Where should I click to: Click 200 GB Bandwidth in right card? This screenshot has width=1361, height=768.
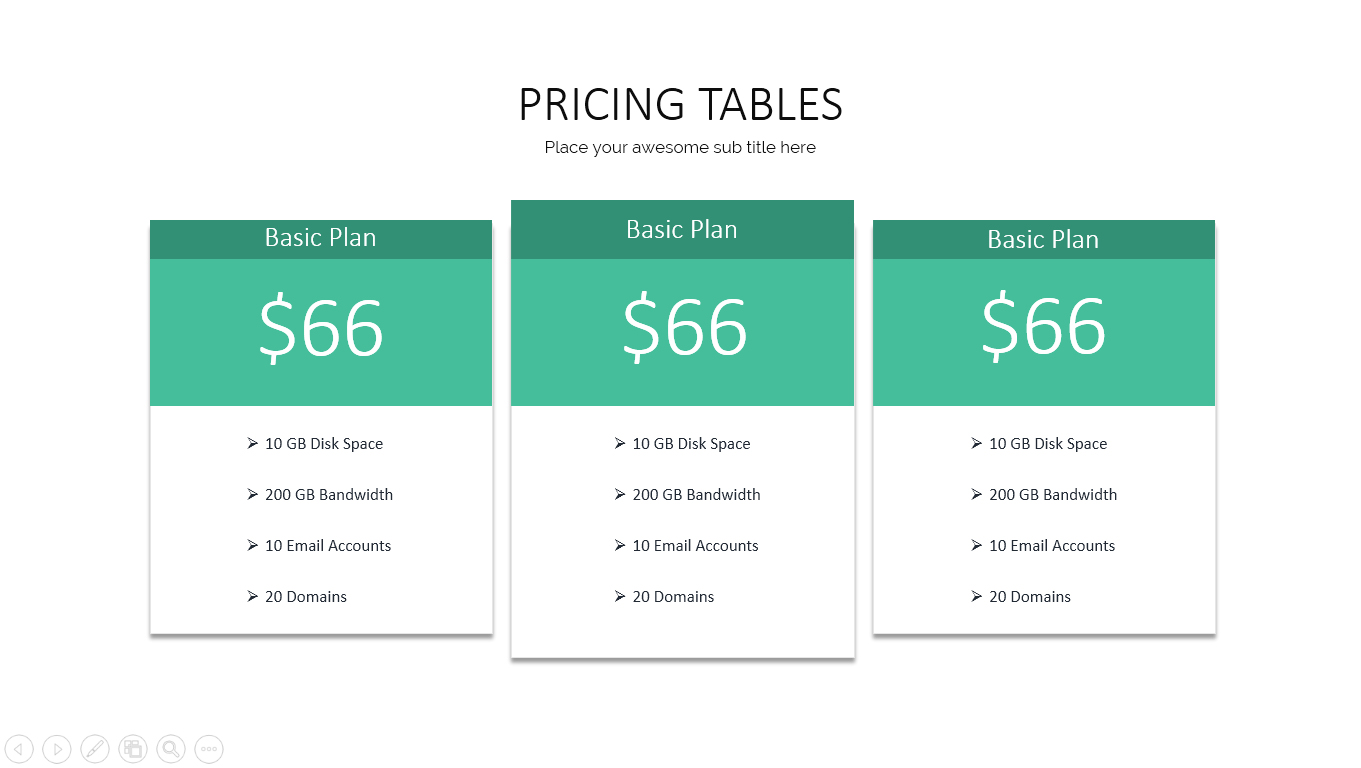tap(1052, 495)
